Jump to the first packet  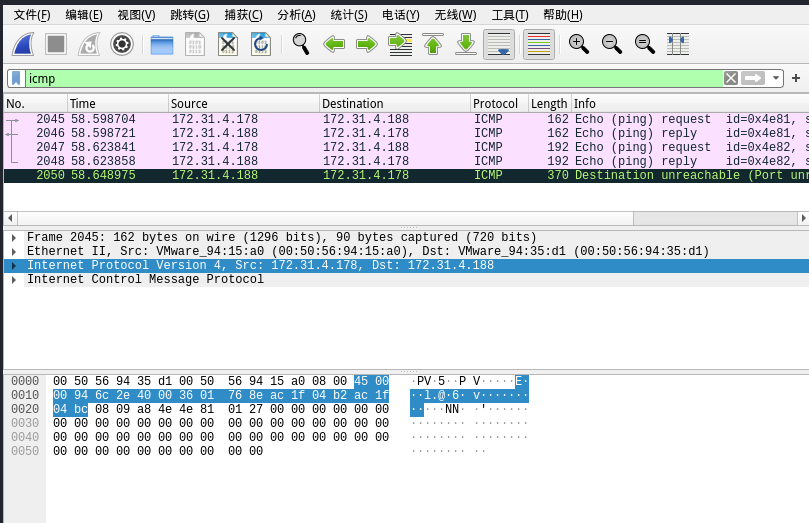[x=433, y=44]
